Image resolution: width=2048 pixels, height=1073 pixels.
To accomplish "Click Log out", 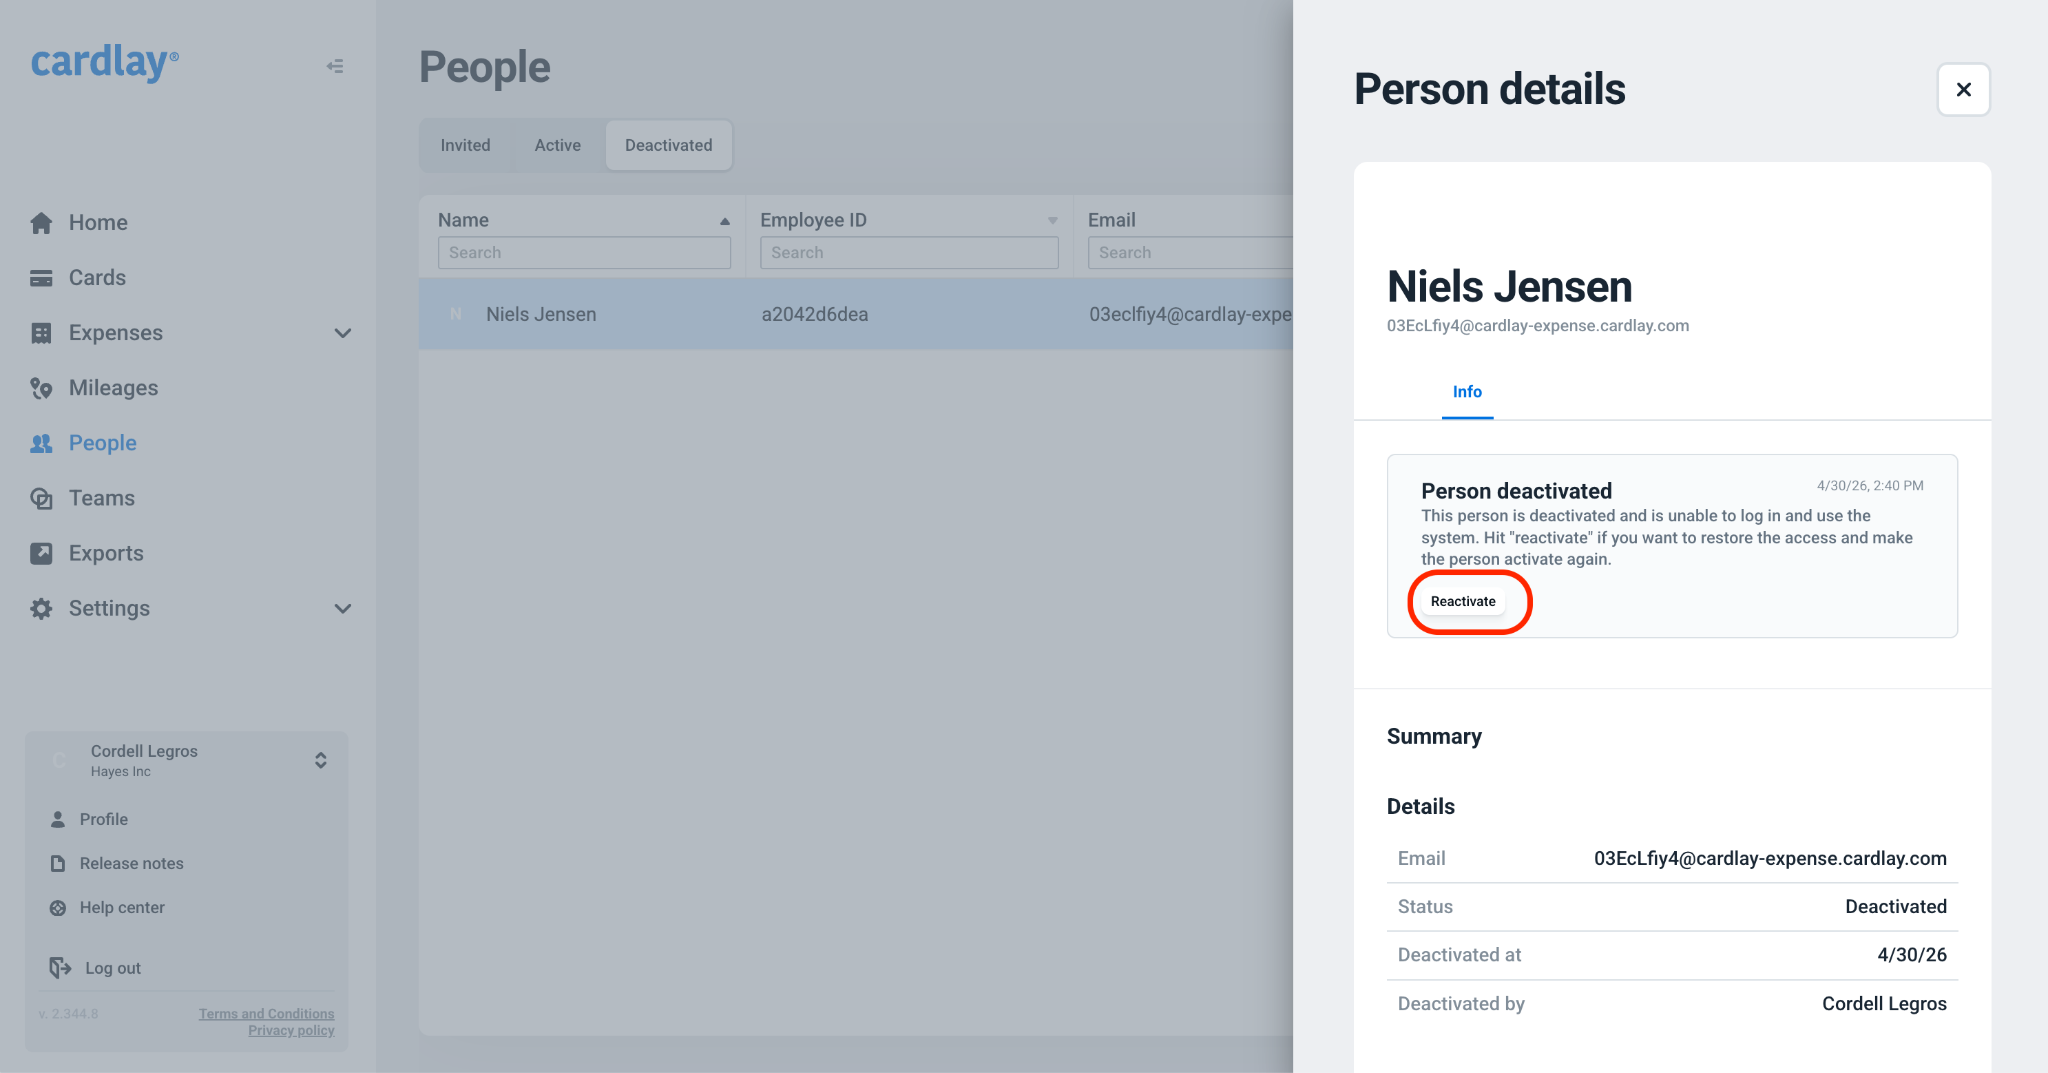I will click(x=113, y=968).
